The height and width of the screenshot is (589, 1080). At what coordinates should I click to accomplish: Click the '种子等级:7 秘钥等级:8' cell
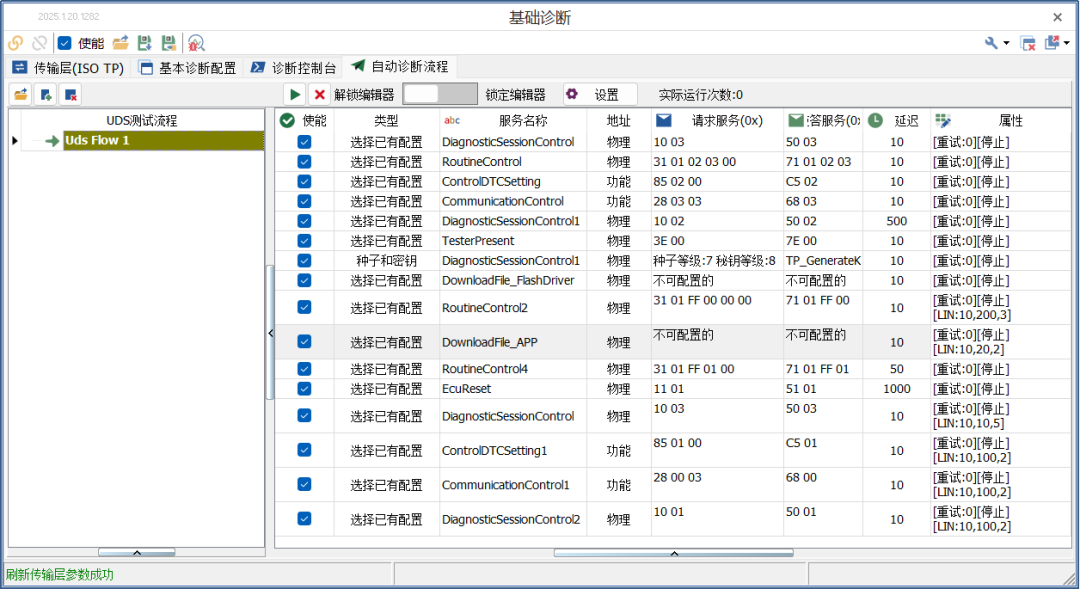pyautogui.click(x=716, y=260)
